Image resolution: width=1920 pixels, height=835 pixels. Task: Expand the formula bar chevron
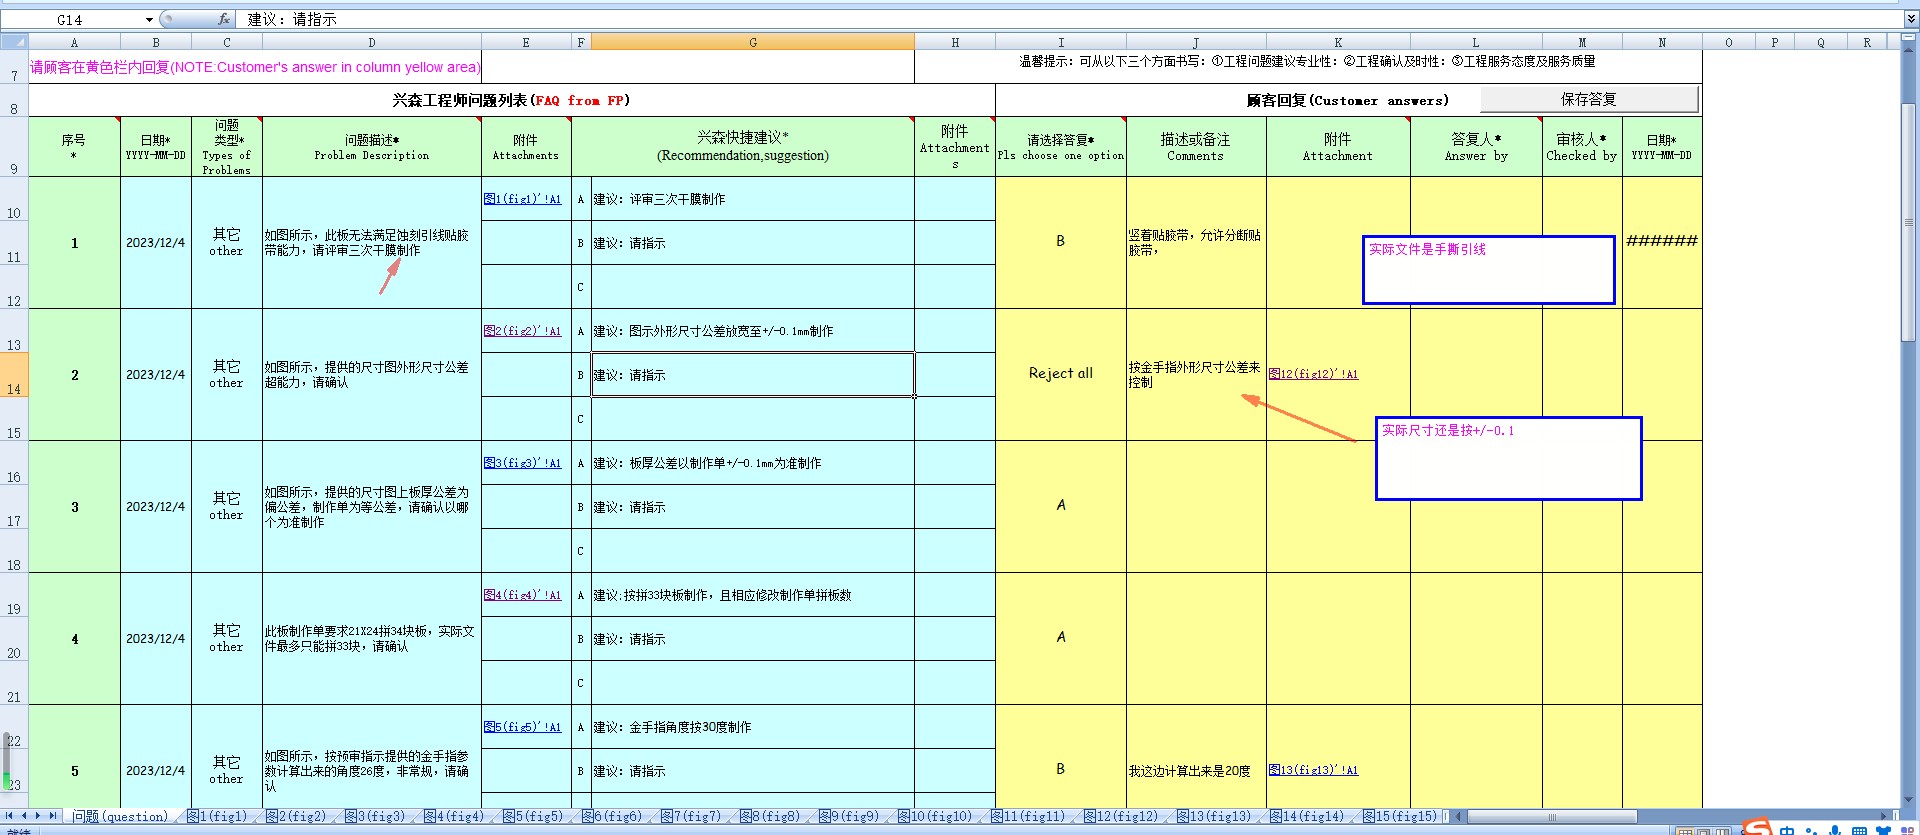click(1911, 19)
